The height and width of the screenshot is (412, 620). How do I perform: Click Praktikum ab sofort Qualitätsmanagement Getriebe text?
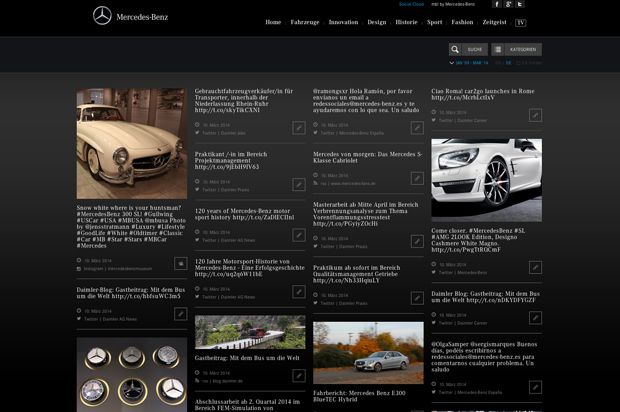coord(357,274)
